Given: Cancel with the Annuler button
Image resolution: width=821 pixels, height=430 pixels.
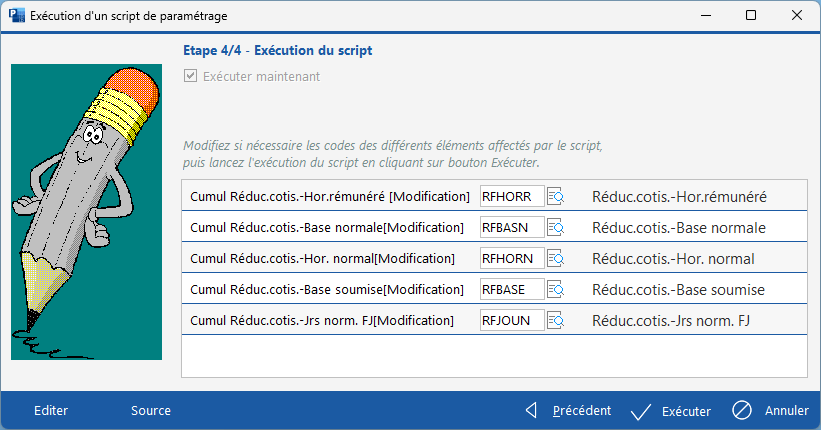Looking at the screenshot, I should pyautogui.click(x=771, y=410).
